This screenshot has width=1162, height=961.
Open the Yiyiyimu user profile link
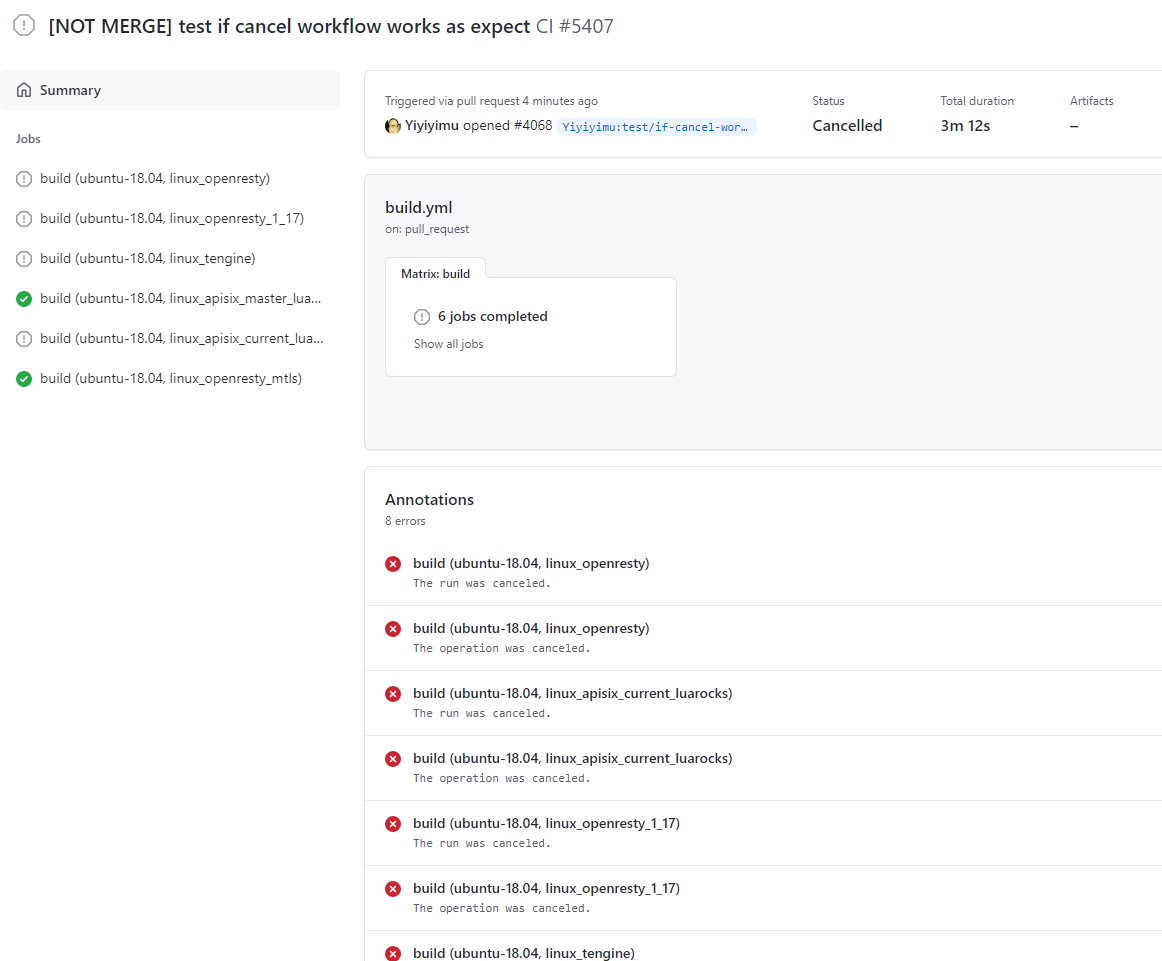[431, 125]
